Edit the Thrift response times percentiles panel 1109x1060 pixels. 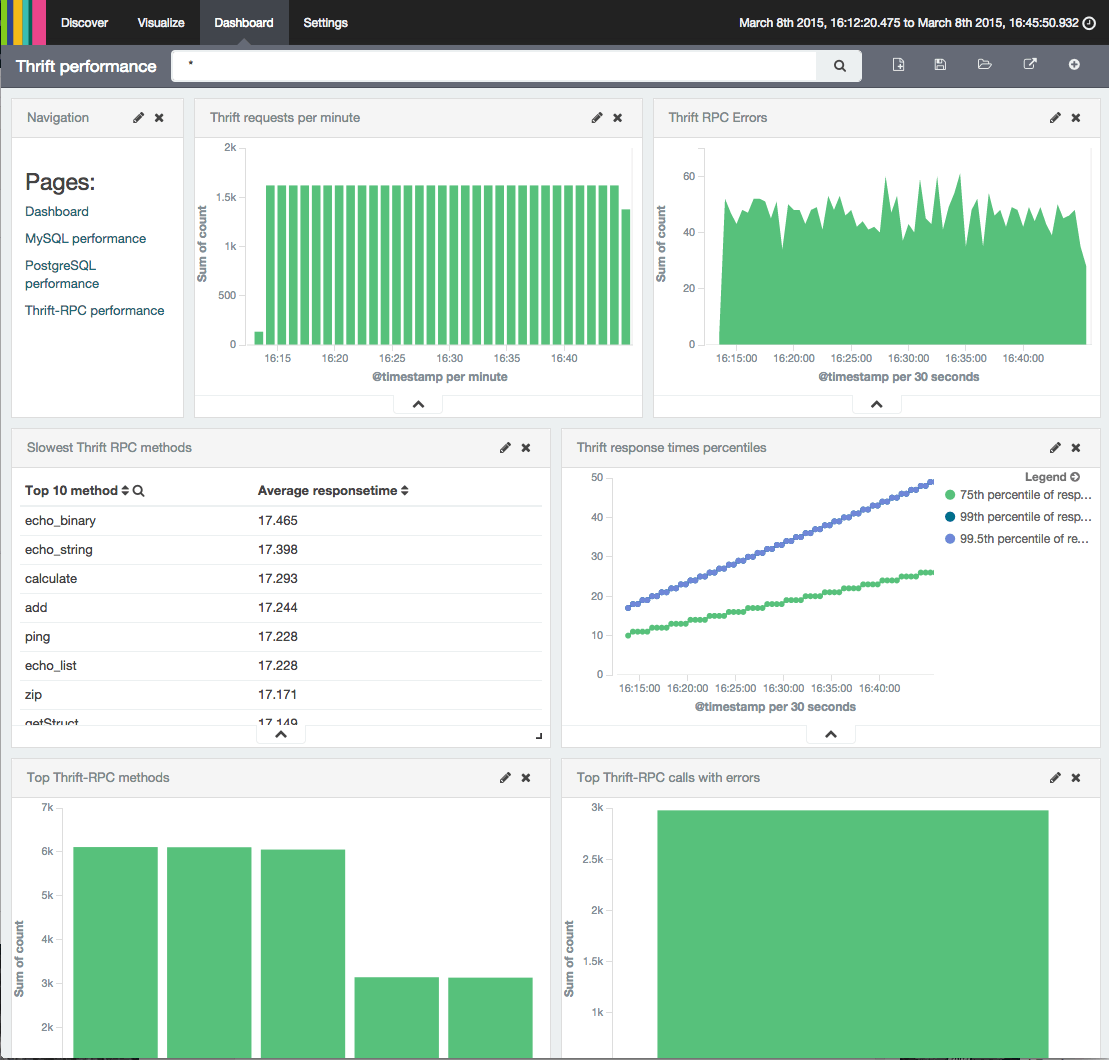[x=1055, y=448]
